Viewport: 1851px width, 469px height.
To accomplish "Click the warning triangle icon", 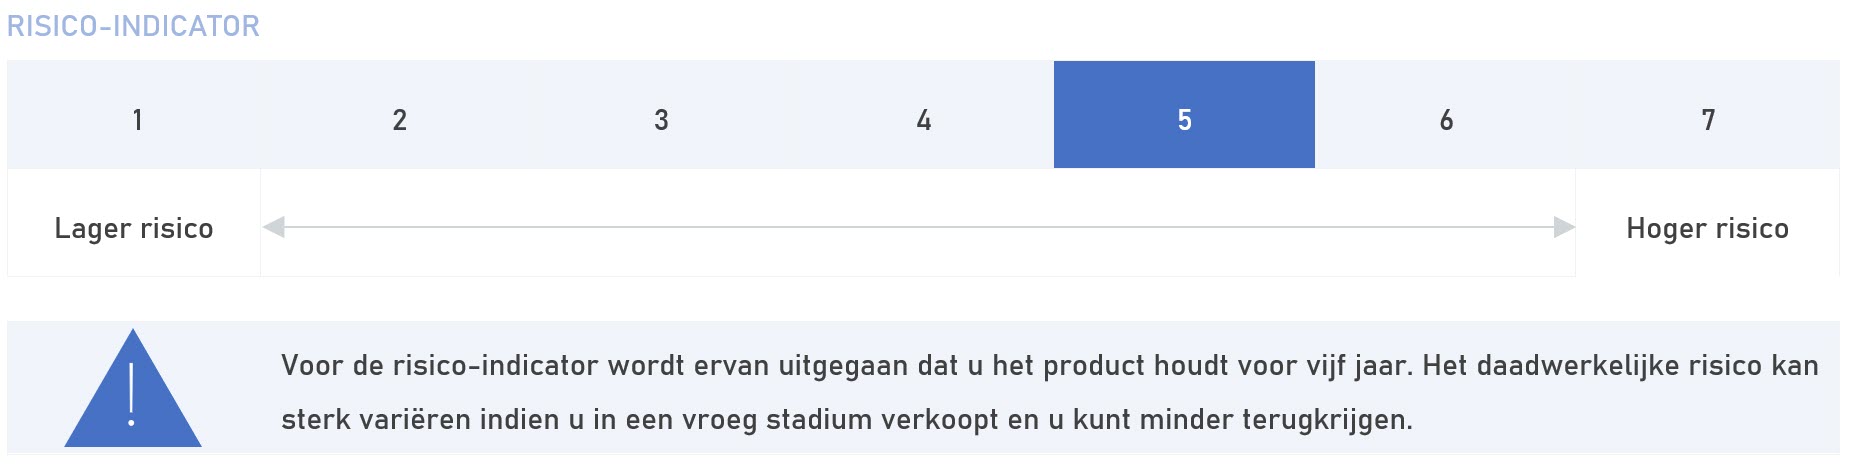I will (x=133, y=389).
